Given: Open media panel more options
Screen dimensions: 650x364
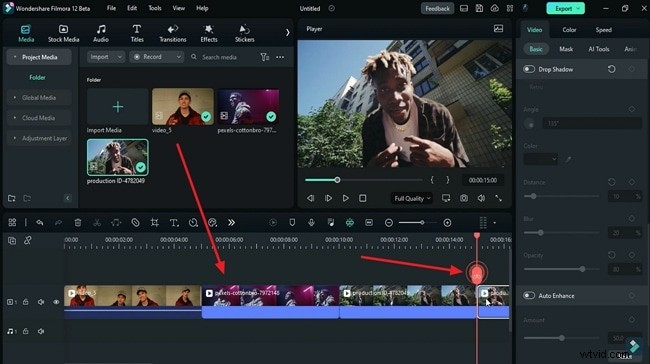Looking at the screenshot, I should click(x=280, y=57).
